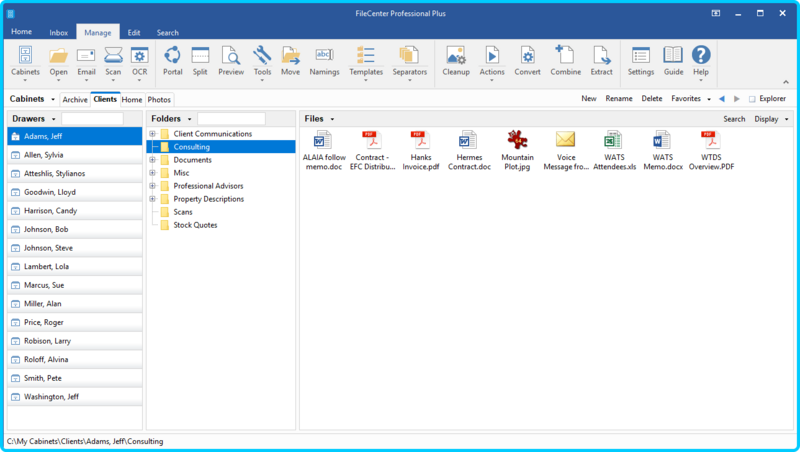Go back with the blue arrow
800x452 pixels.
721,99
